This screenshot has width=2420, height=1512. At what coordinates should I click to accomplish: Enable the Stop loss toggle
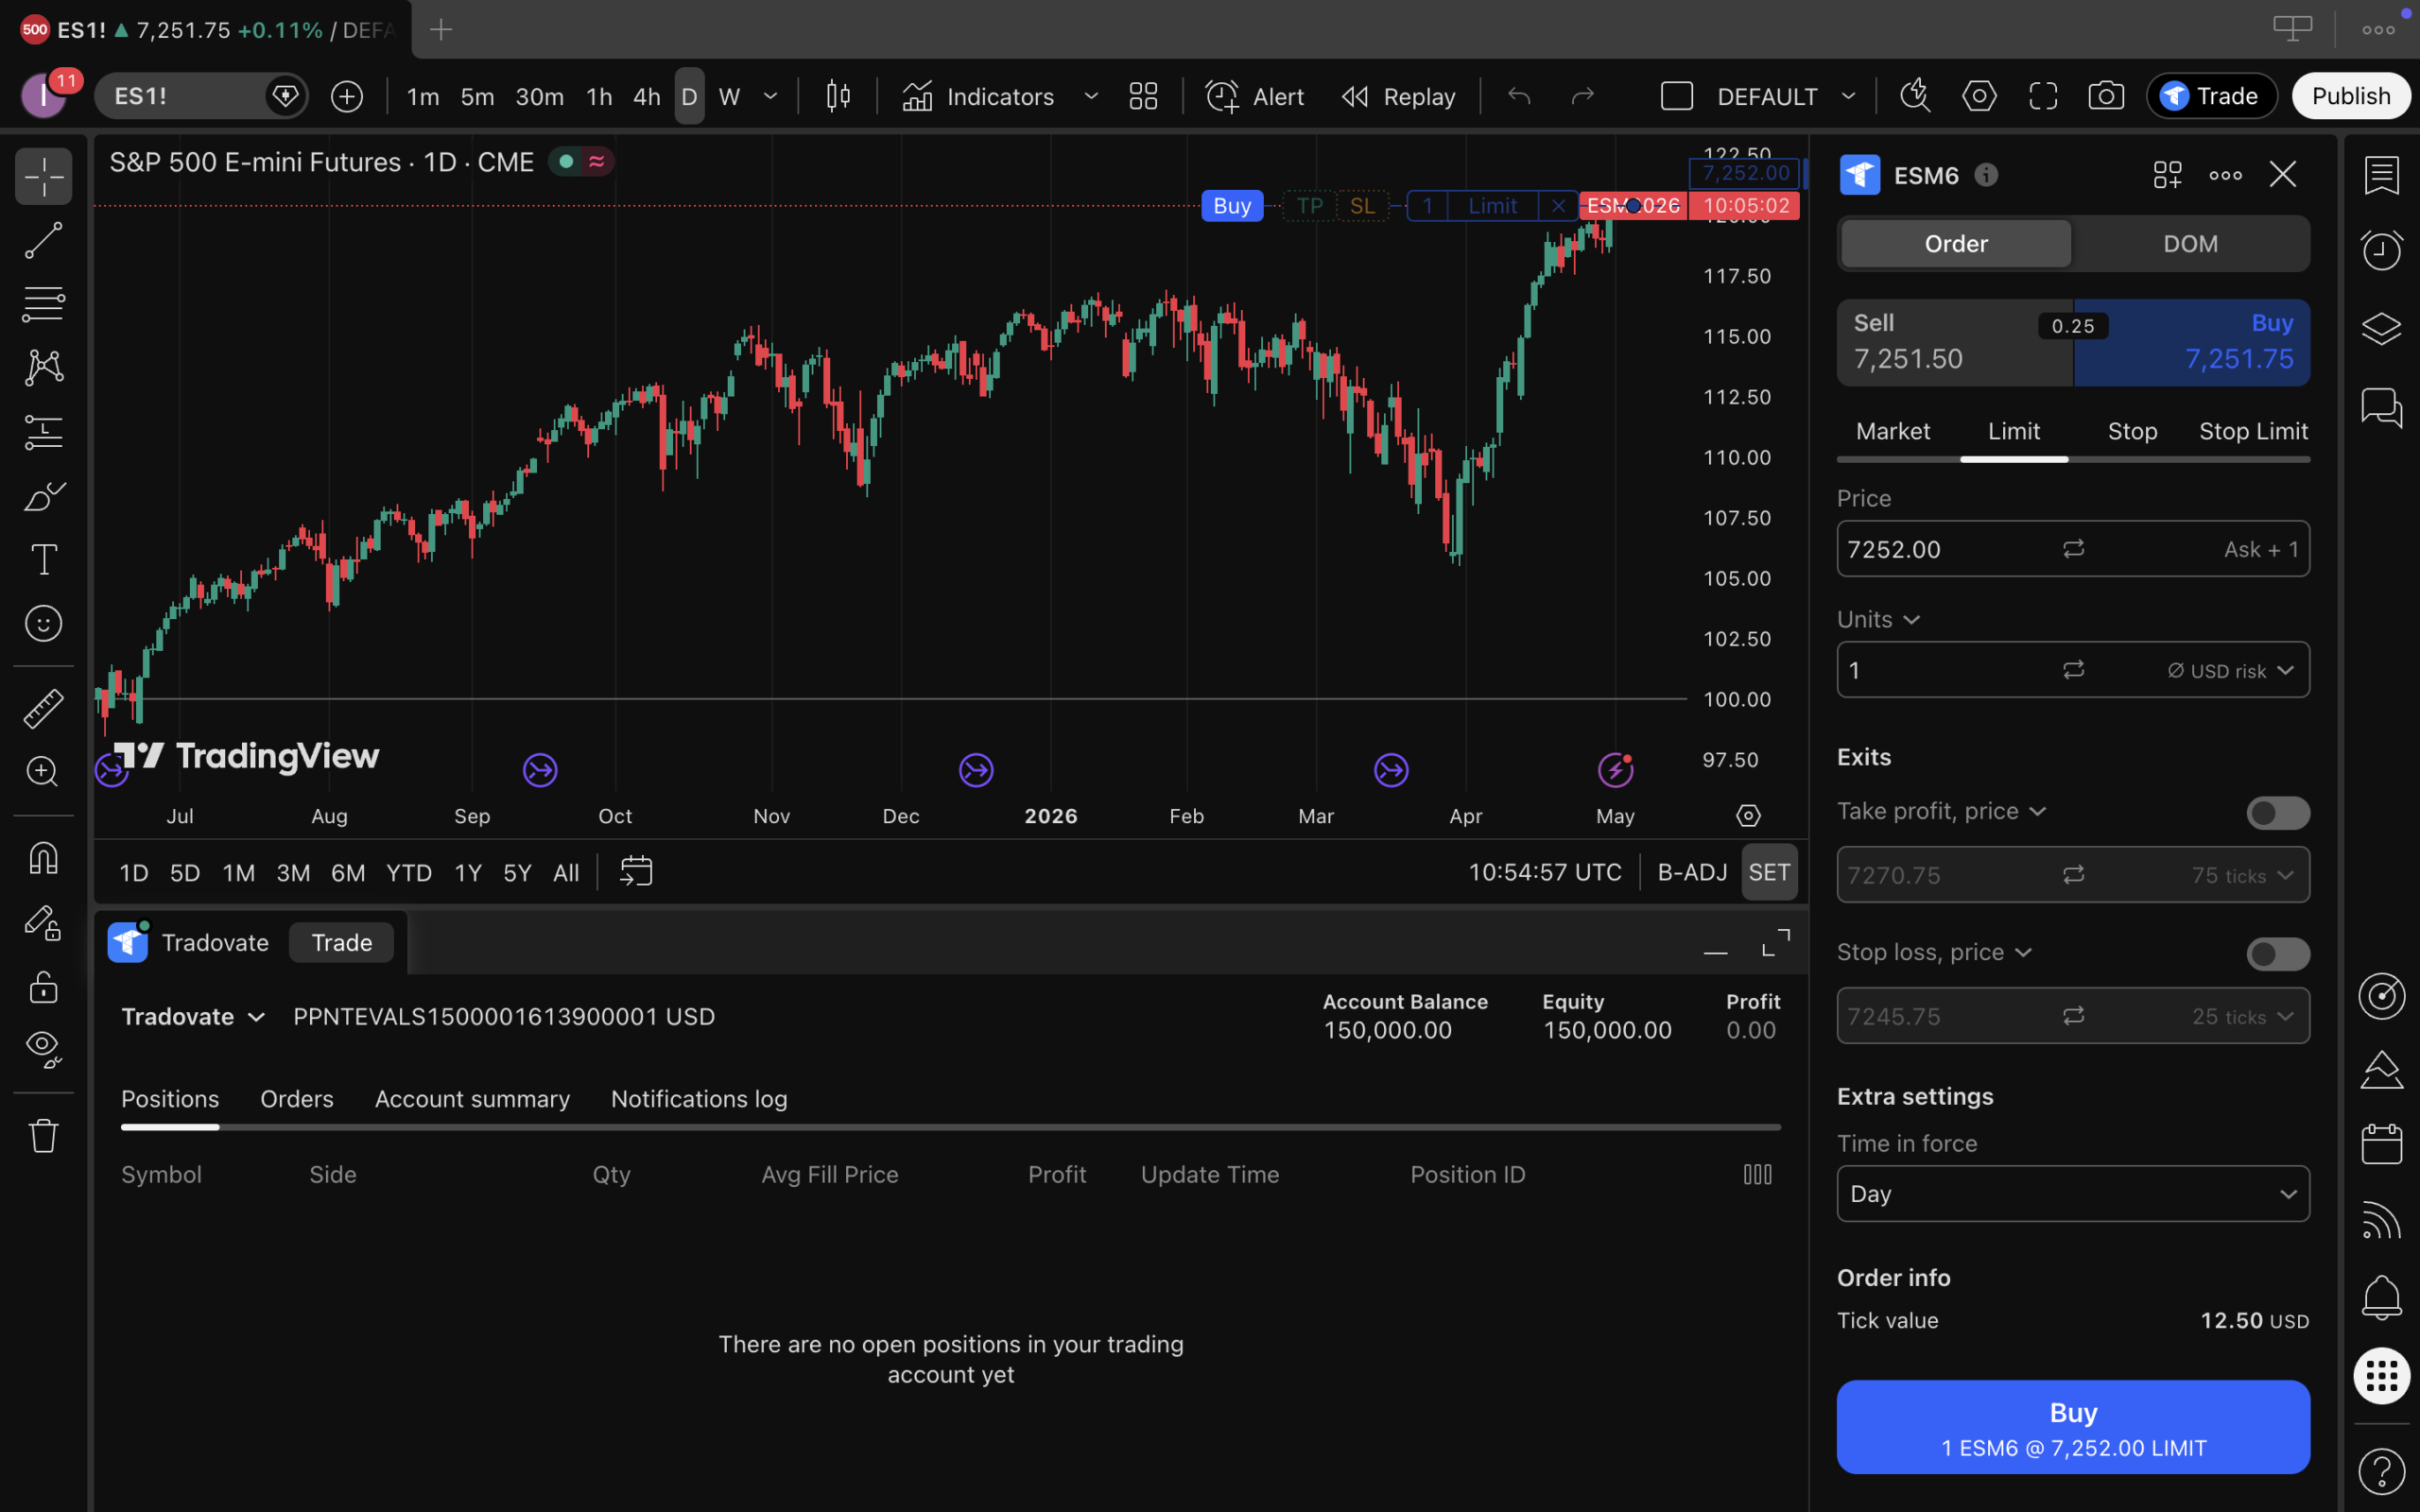pyautogui.click(x=2277, y=954)
